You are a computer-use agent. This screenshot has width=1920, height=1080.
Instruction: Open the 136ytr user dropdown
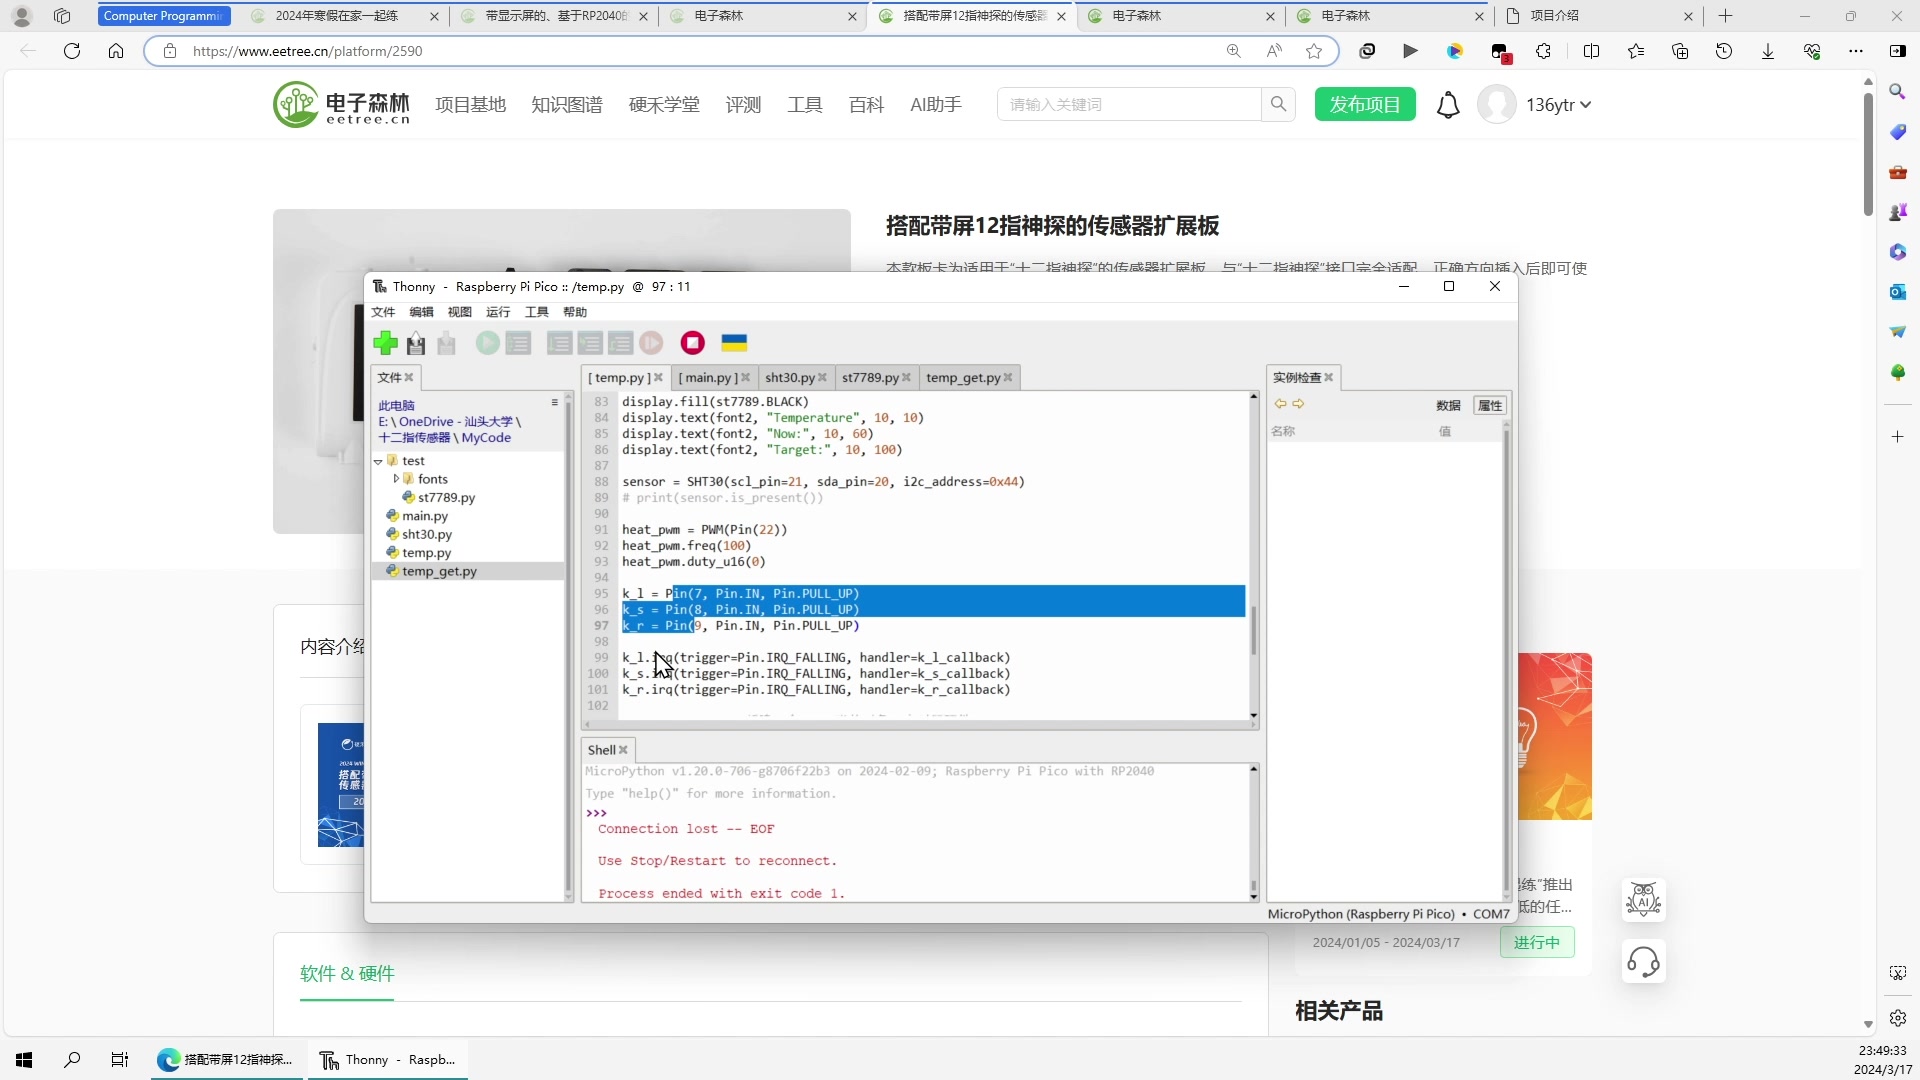(1558, 105)
